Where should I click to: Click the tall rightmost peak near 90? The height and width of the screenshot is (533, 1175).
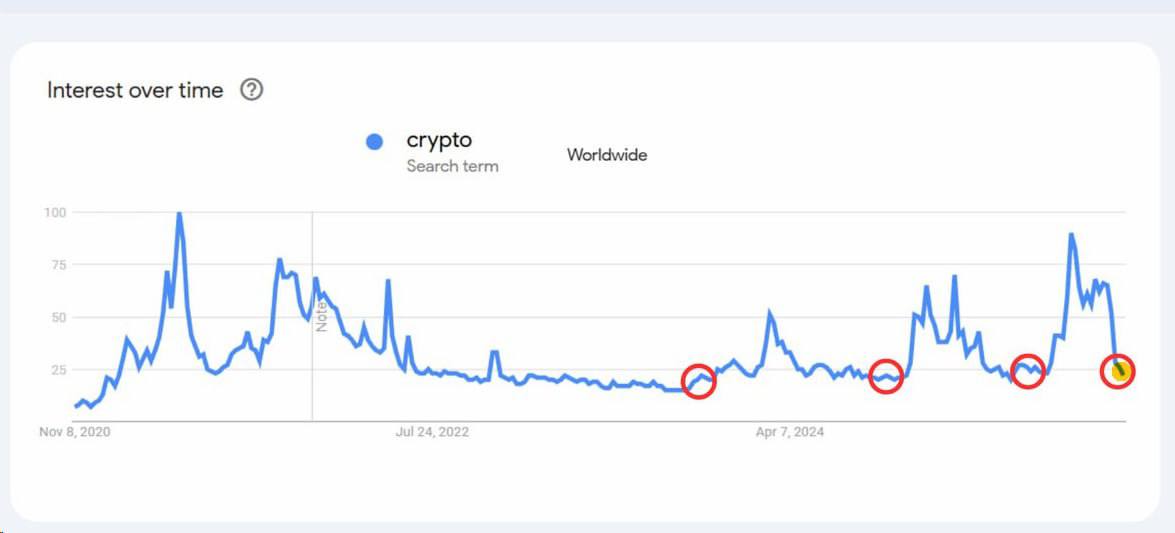[x=1071, y=236]
